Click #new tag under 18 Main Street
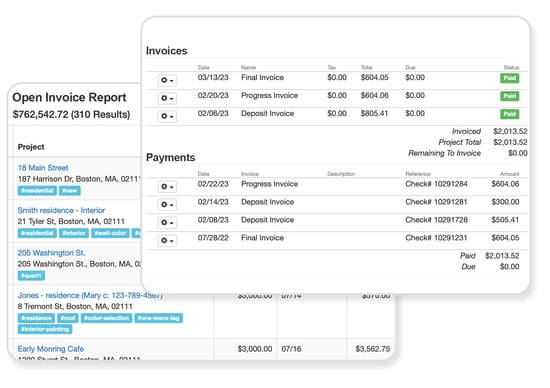Screen dimensions: 550x388 click(x=70, y=190)
